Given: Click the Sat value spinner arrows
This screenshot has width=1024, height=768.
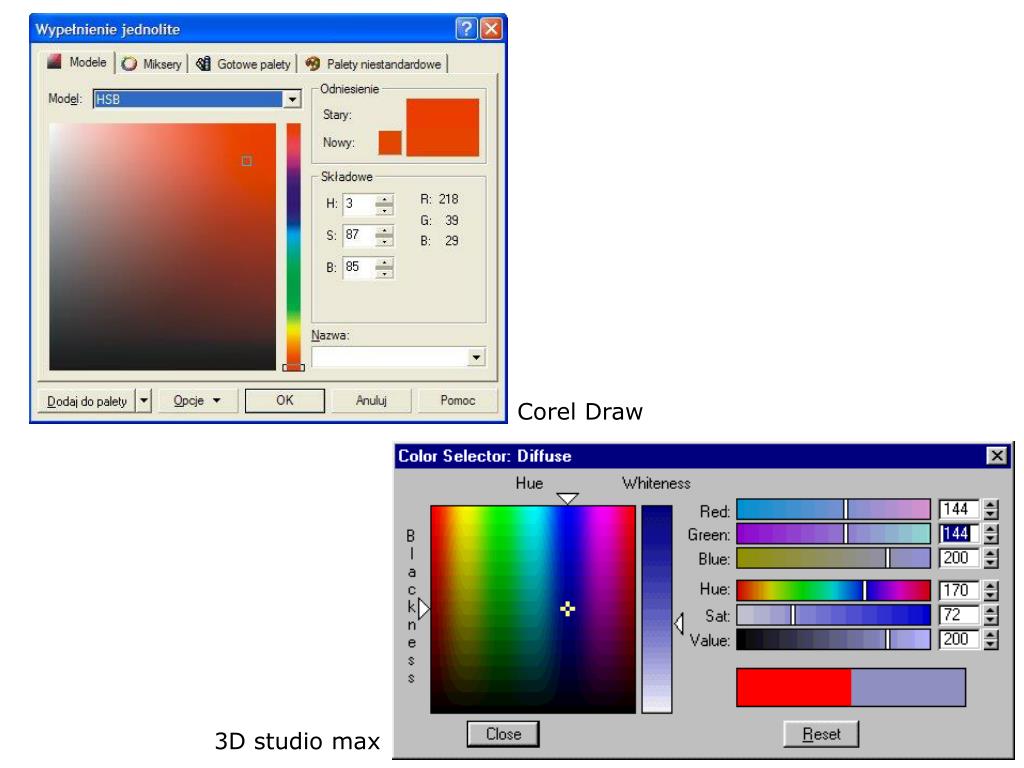Looking at the screenshot, I should (991, 615).
